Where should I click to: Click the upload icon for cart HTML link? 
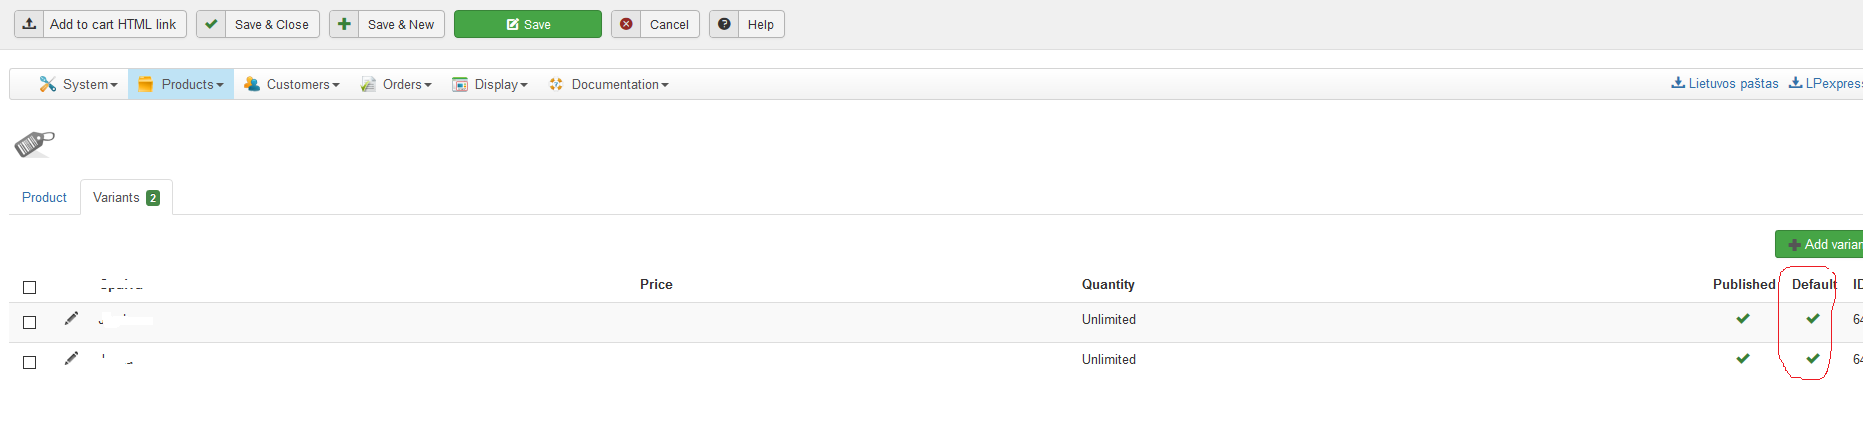click(29, 24)
